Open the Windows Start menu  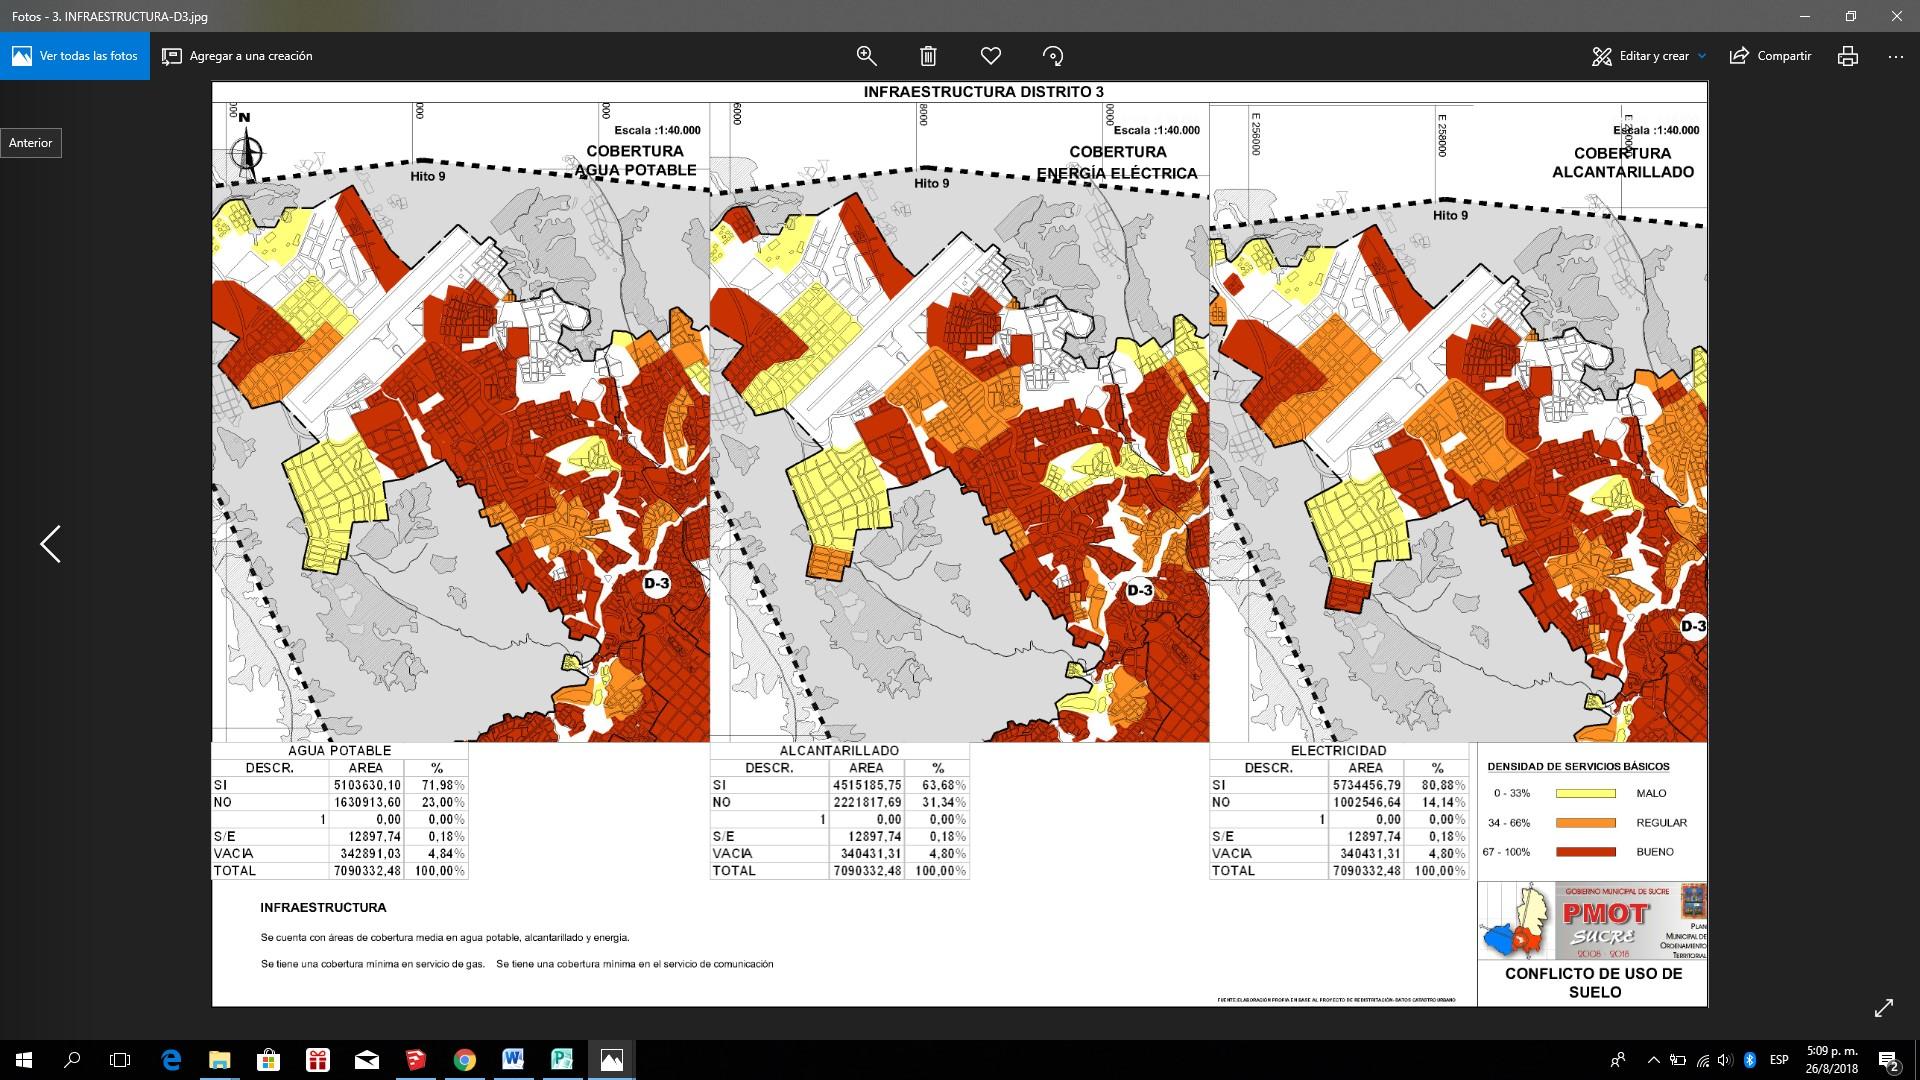coord(24,1060)
